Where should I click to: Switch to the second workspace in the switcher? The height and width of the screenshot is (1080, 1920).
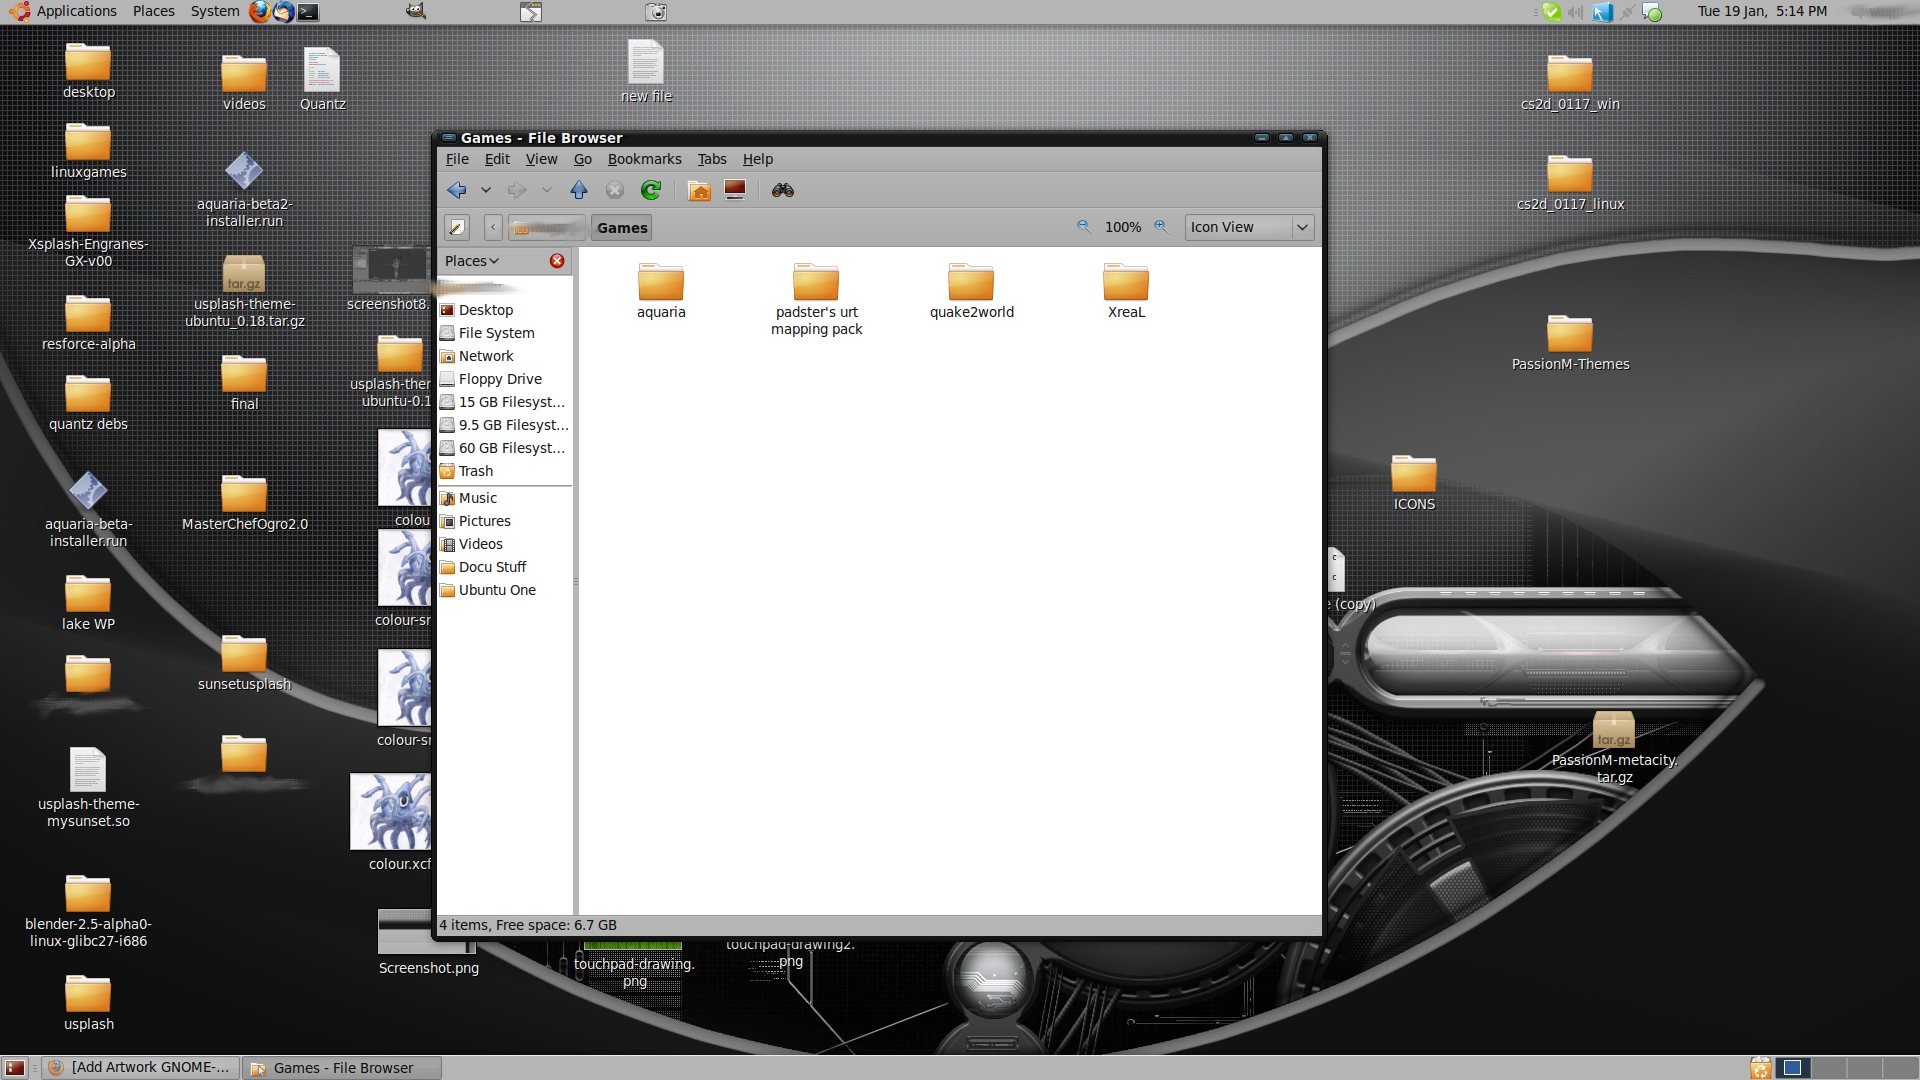(1829, 1068)
